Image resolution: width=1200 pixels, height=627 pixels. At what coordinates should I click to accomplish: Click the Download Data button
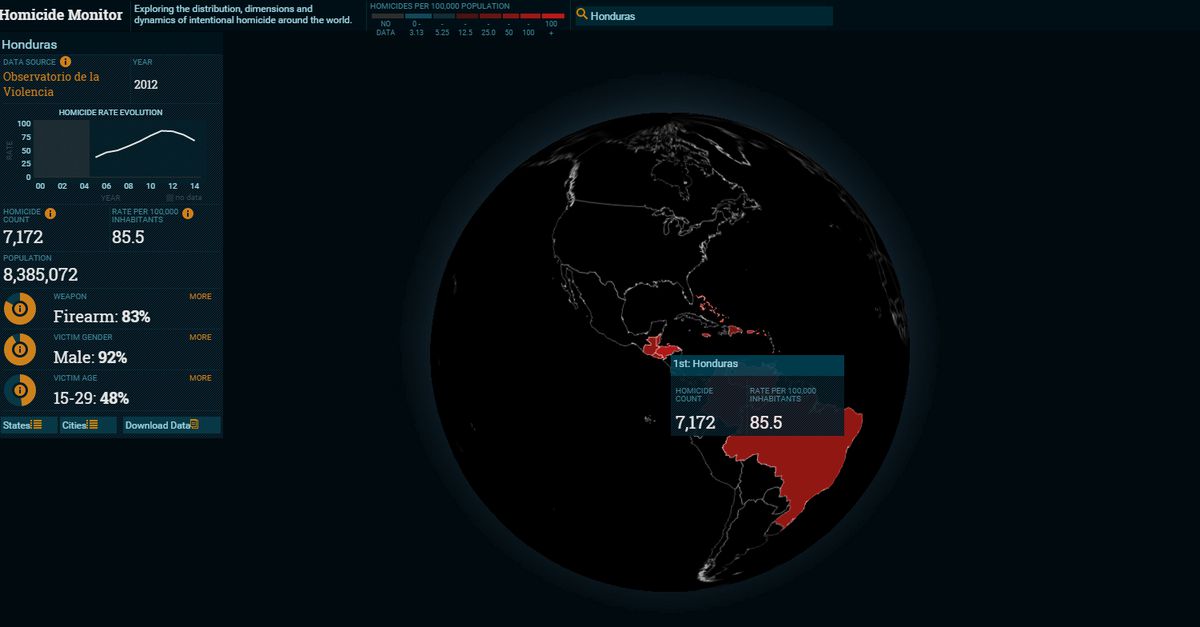point(162,425)
